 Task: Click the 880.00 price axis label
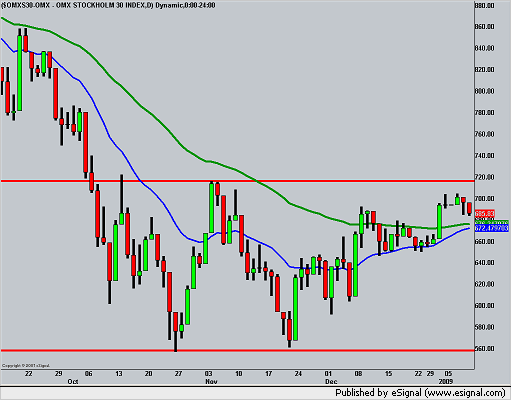tap(485, 5)
